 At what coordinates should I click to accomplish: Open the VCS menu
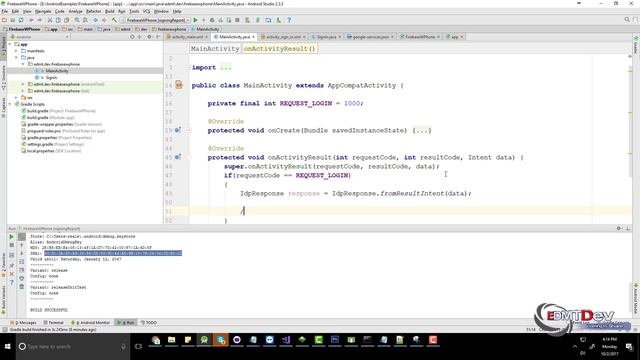(x=147, y=11)
